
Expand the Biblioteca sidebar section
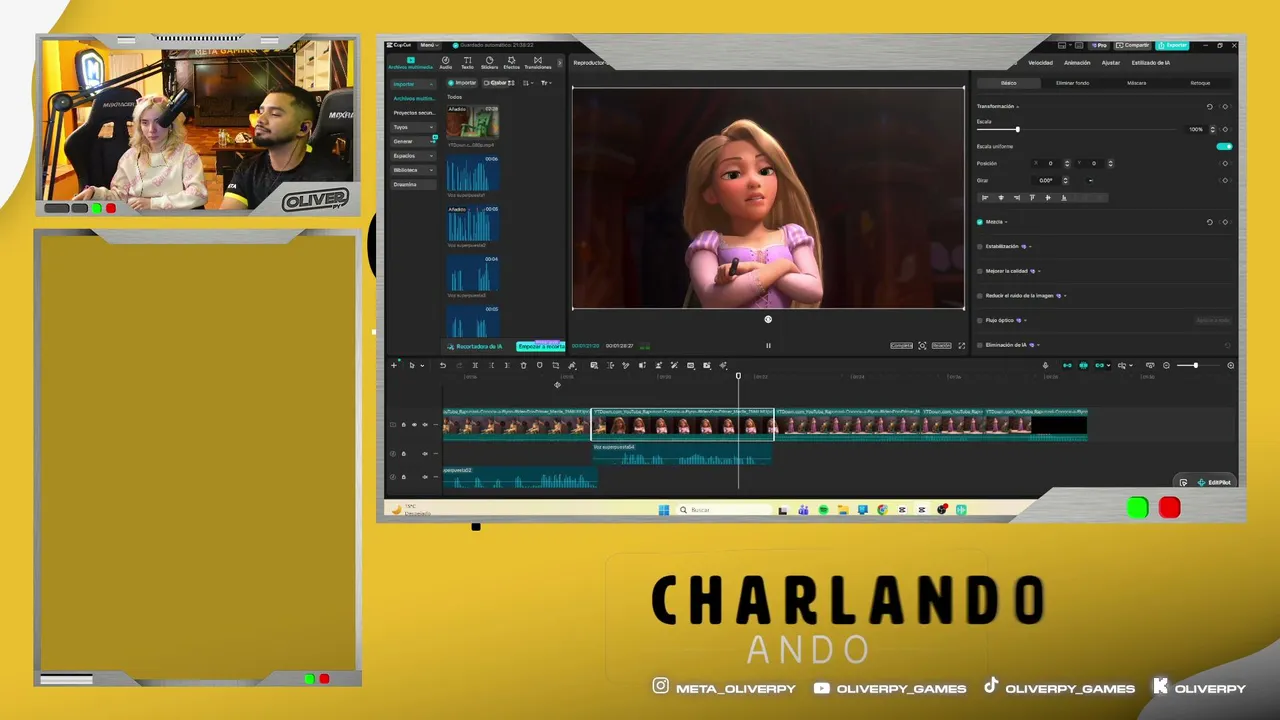point(413,170)
